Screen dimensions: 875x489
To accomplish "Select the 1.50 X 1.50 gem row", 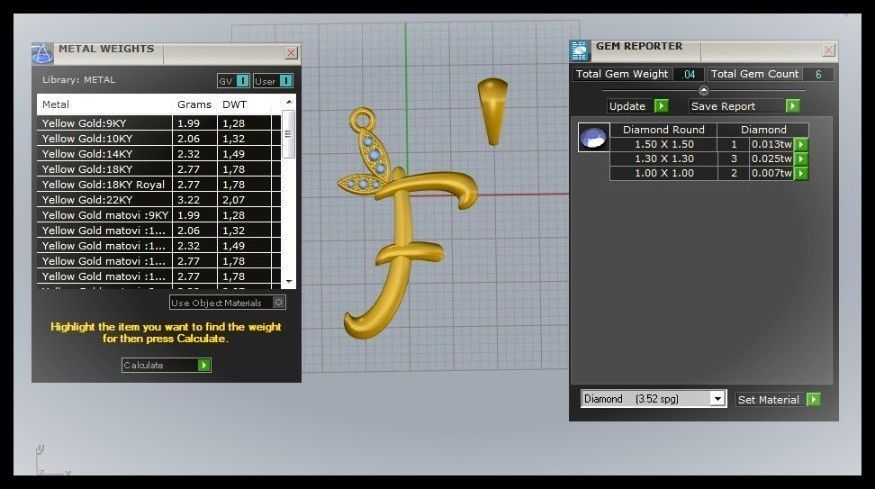I will pos(709,145).
